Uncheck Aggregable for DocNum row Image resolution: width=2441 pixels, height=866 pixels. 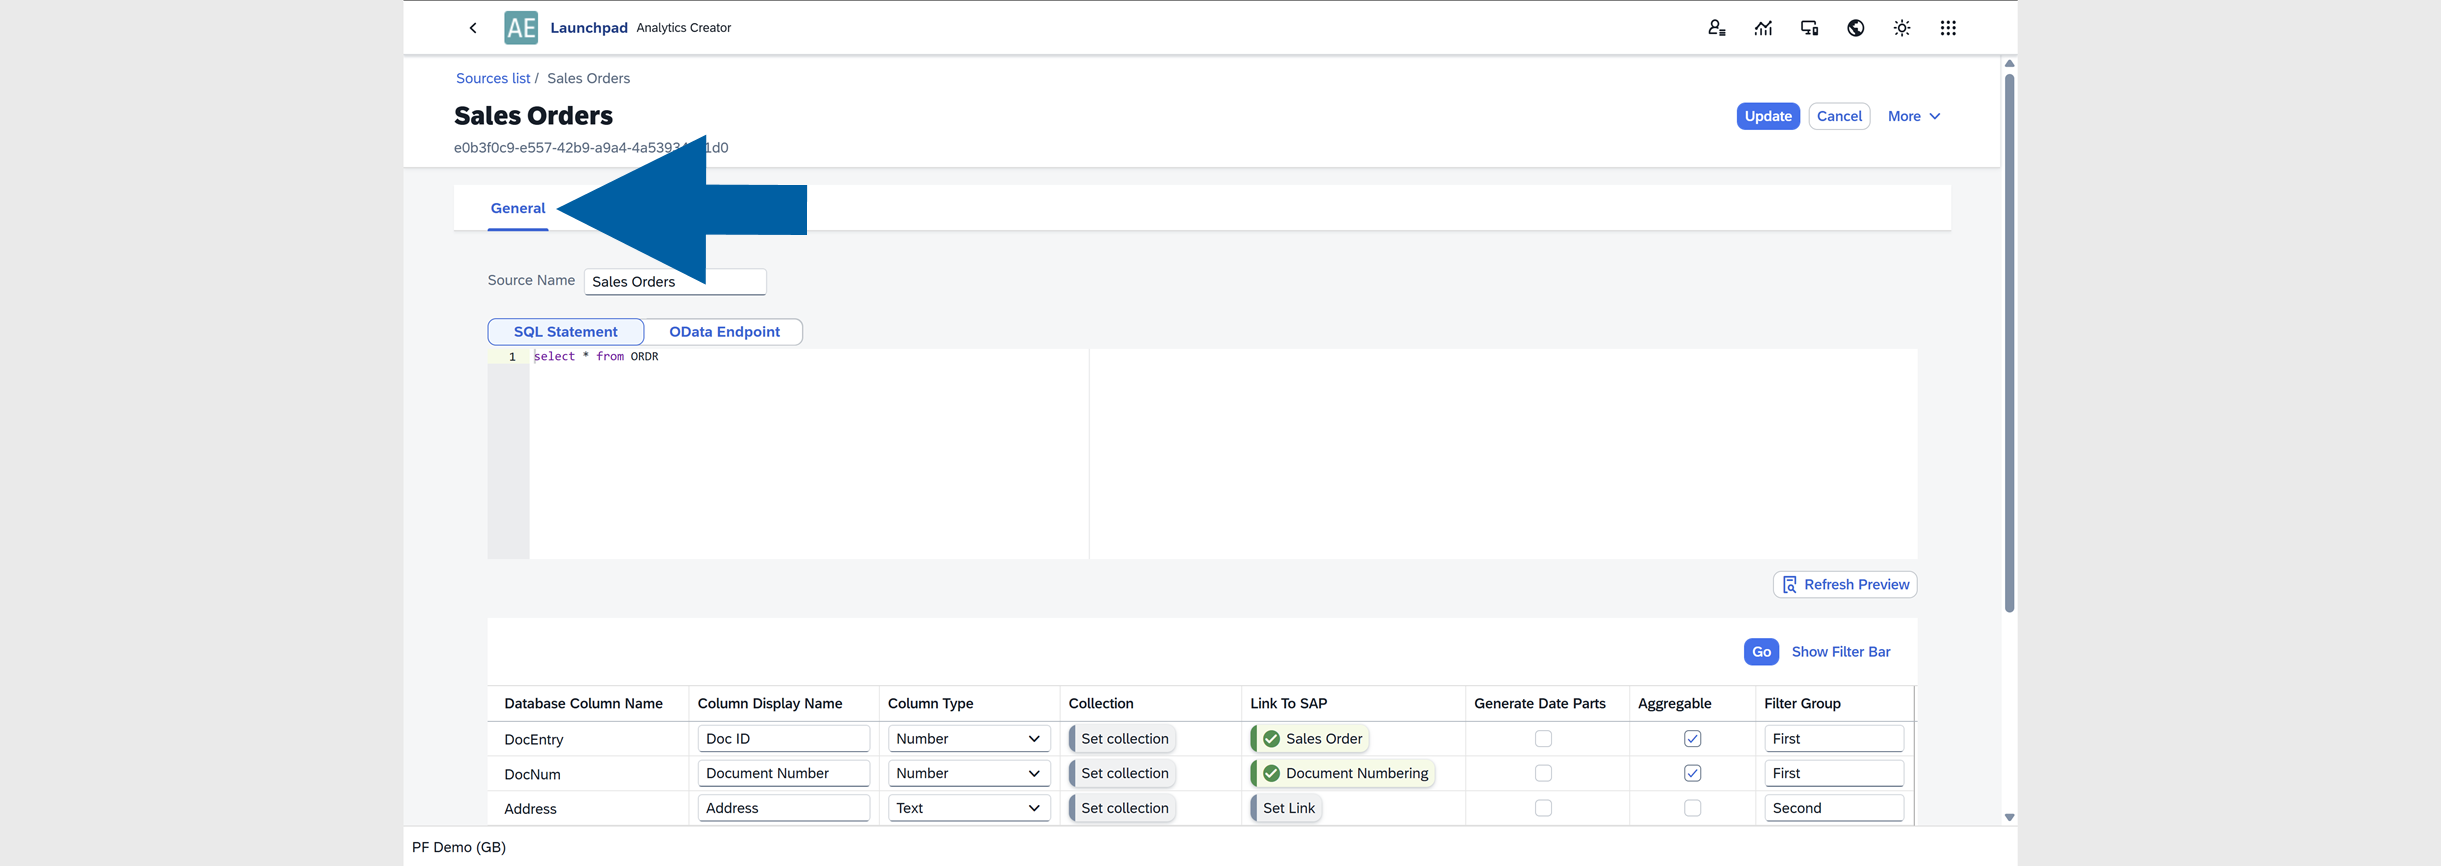1692,773
